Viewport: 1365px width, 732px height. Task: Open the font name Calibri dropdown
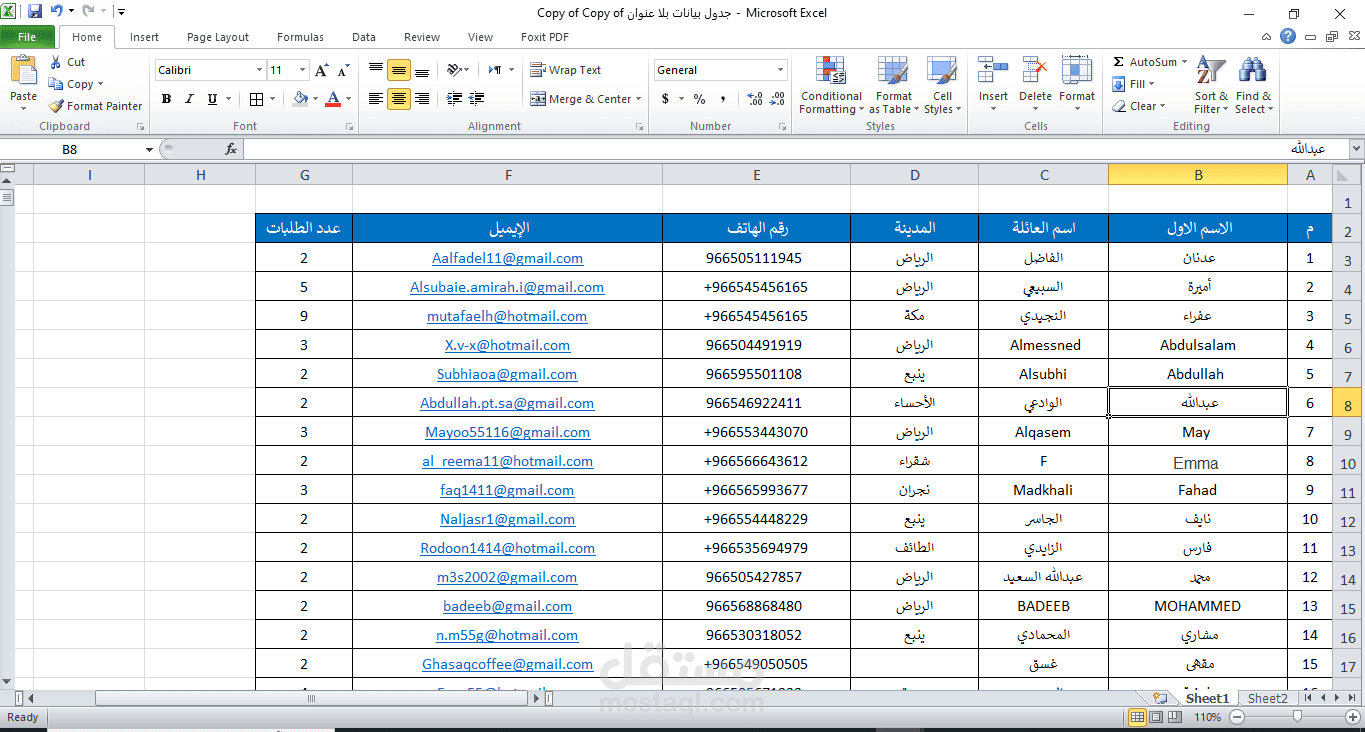[x=259, y=70]
